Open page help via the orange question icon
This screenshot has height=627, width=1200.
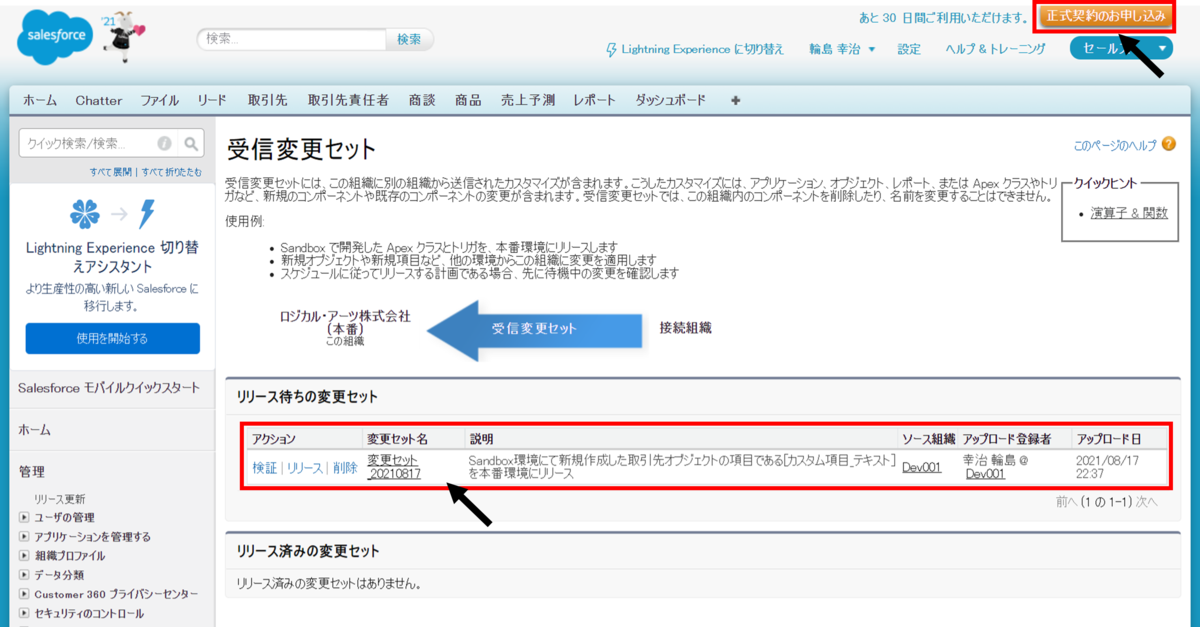pos(1169,145)
